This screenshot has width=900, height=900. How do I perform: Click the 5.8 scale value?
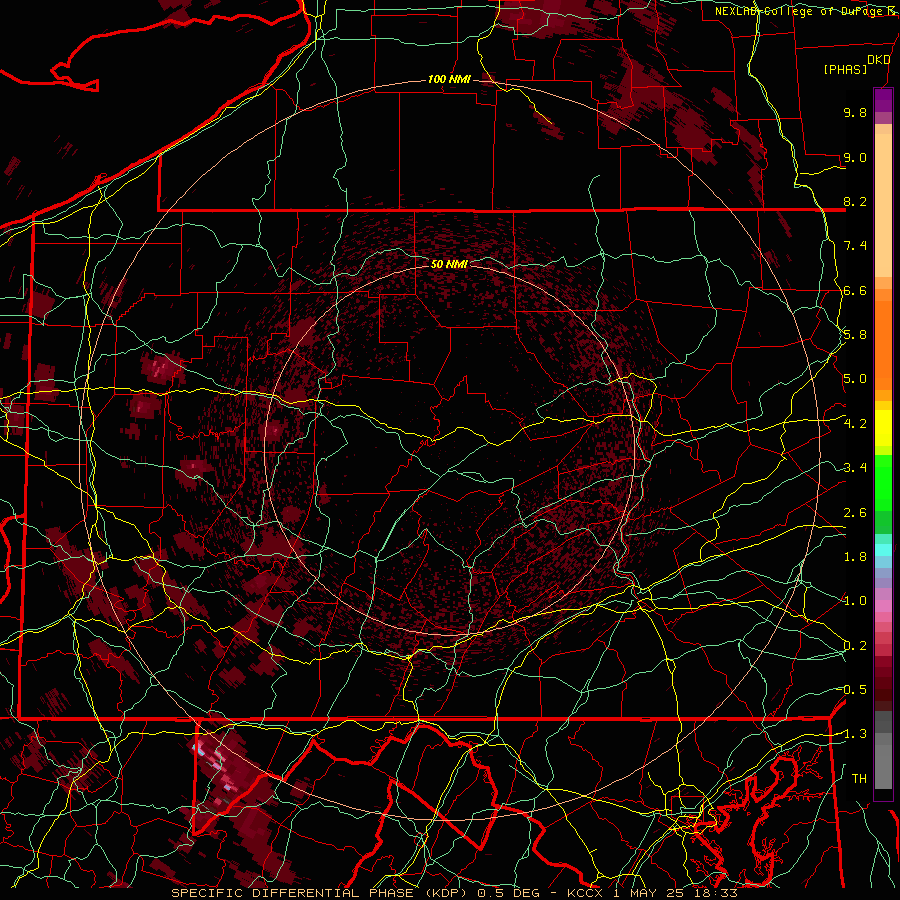coord(855,335)
